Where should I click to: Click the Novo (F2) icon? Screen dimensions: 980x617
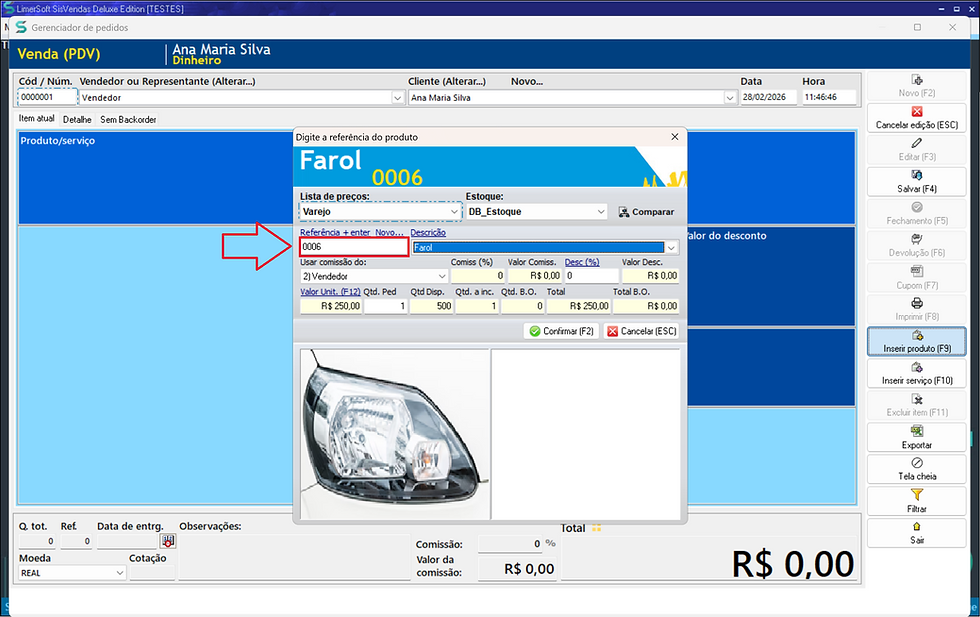916,83
